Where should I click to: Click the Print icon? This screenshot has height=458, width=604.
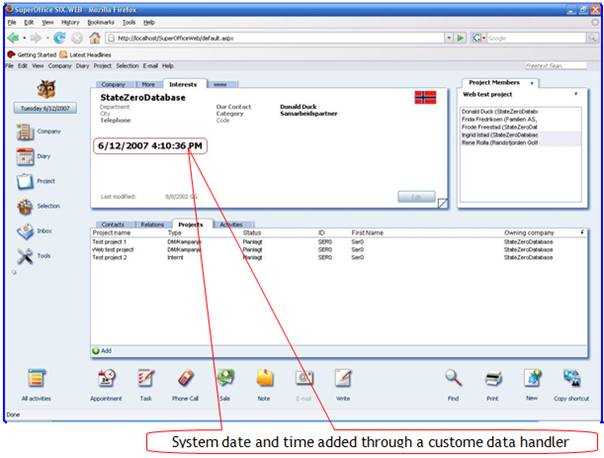pos(493,378)
